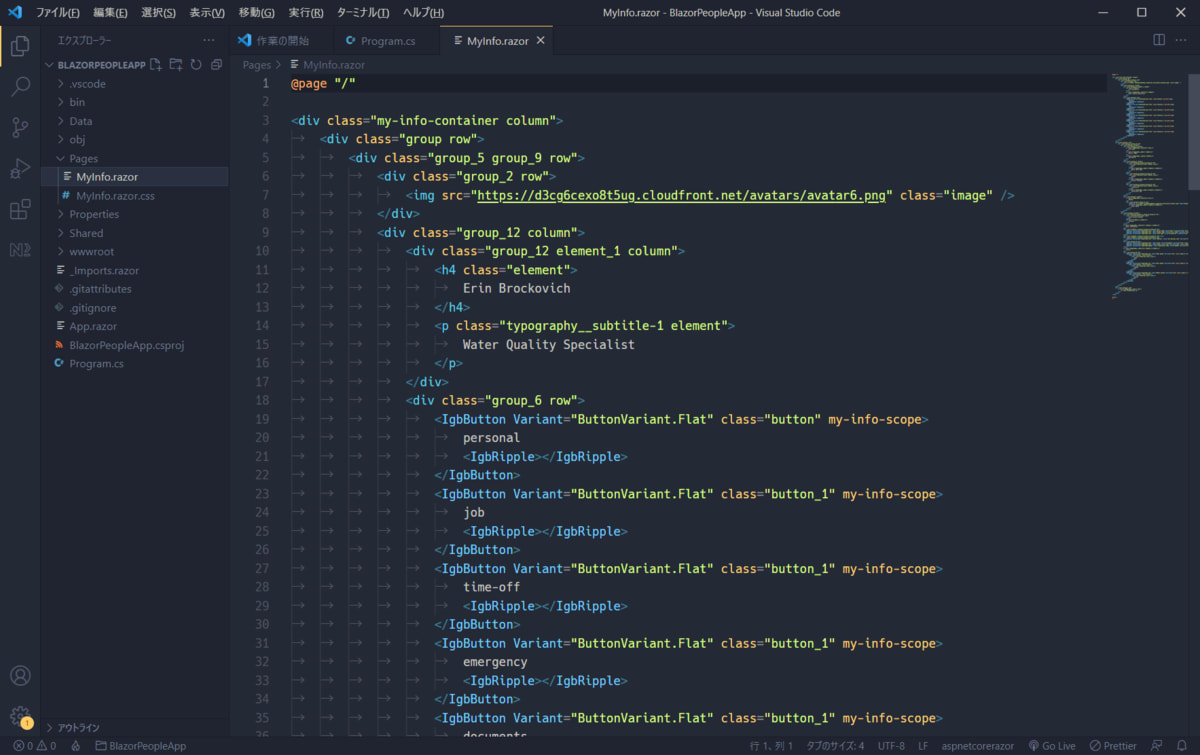The image size is (1200, 755).
Task: Open the Run and Debug view
Action: (20, 168)
